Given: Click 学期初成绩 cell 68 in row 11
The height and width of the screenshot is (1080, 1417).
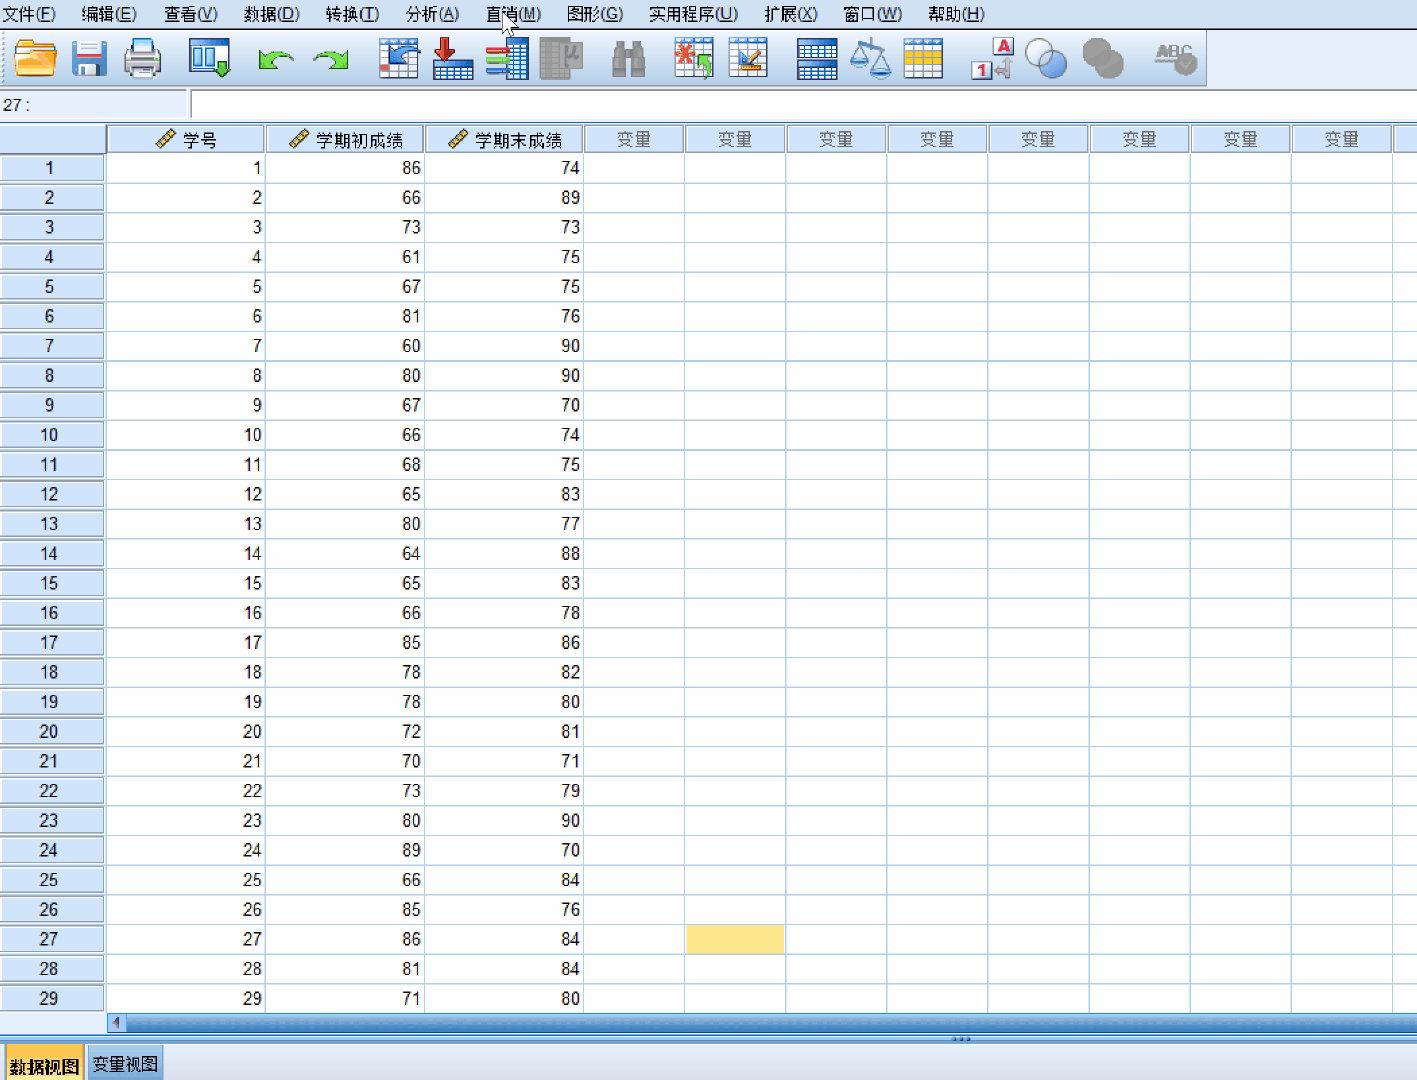Looking at the screenshot, I should (x=345, y=465).
